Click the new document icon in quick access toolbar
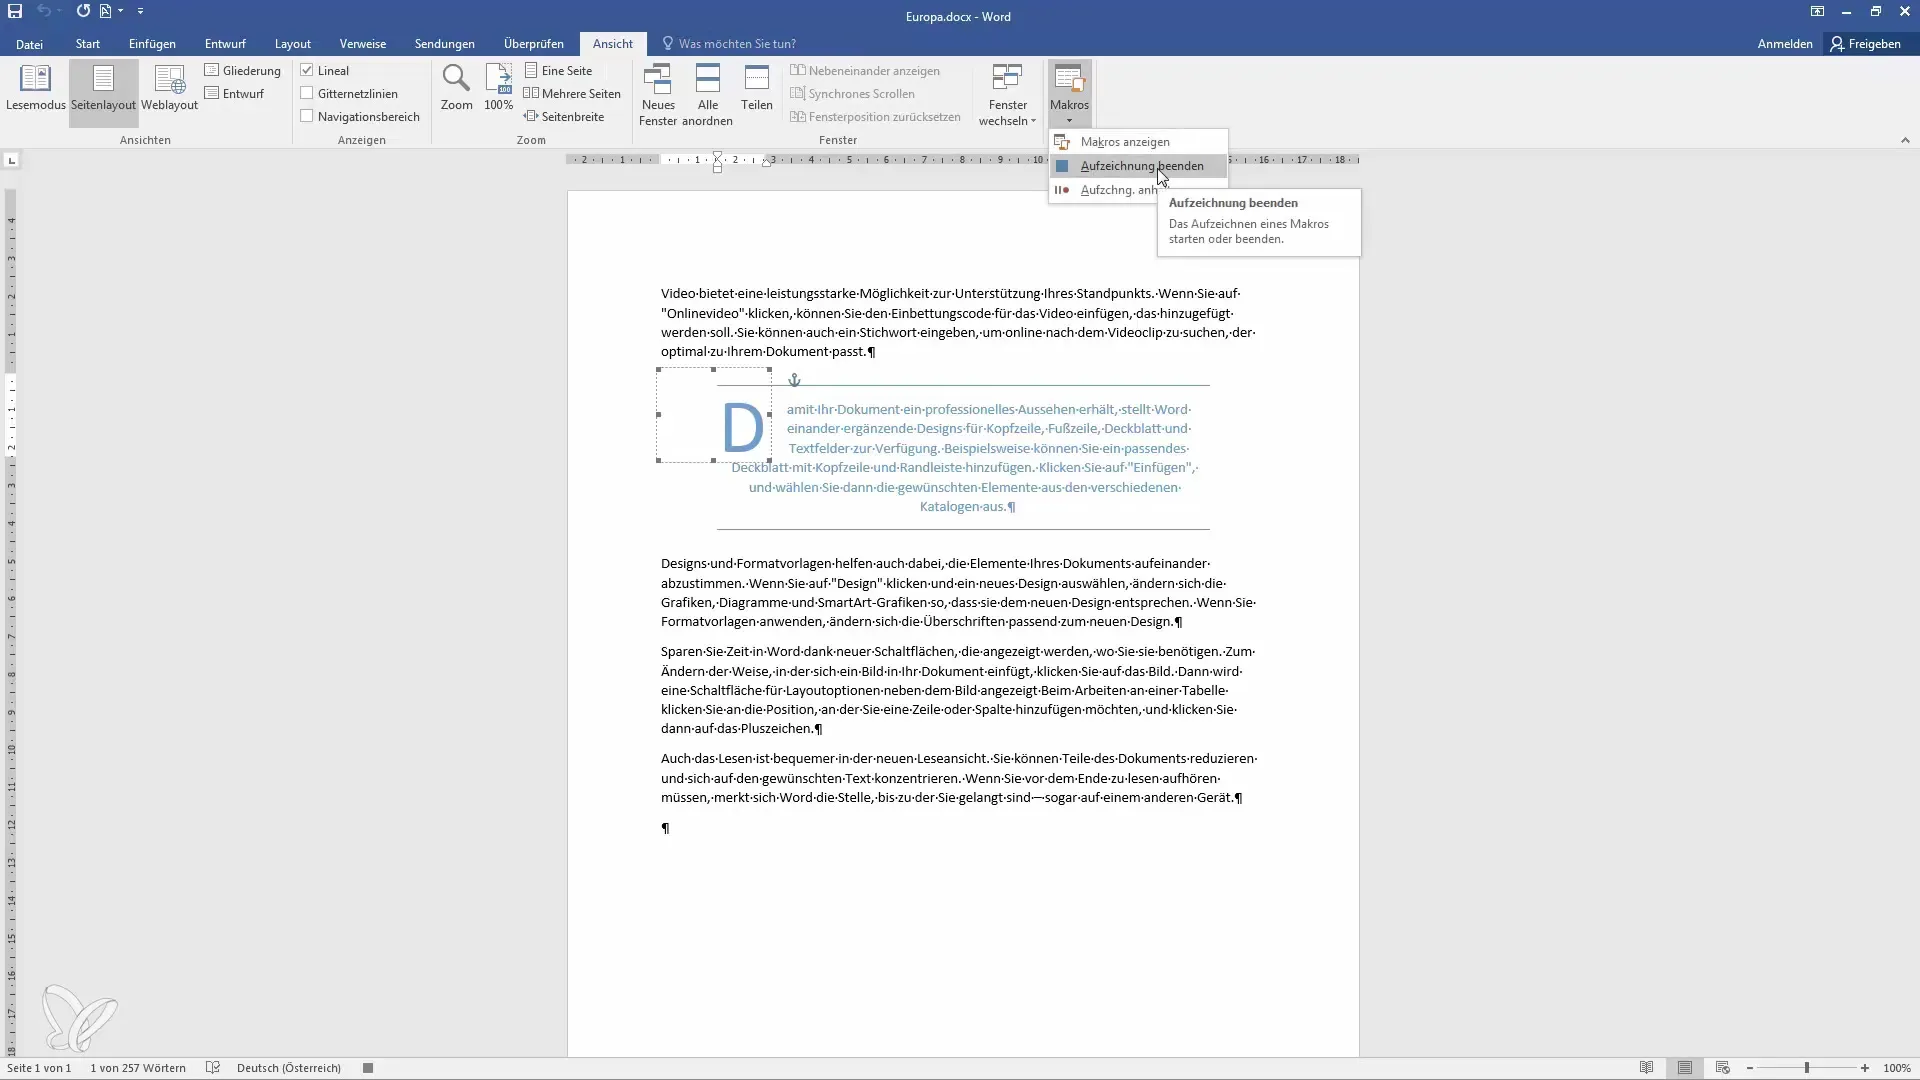This screenshot has width=1920, height=1080. [106, 11]
